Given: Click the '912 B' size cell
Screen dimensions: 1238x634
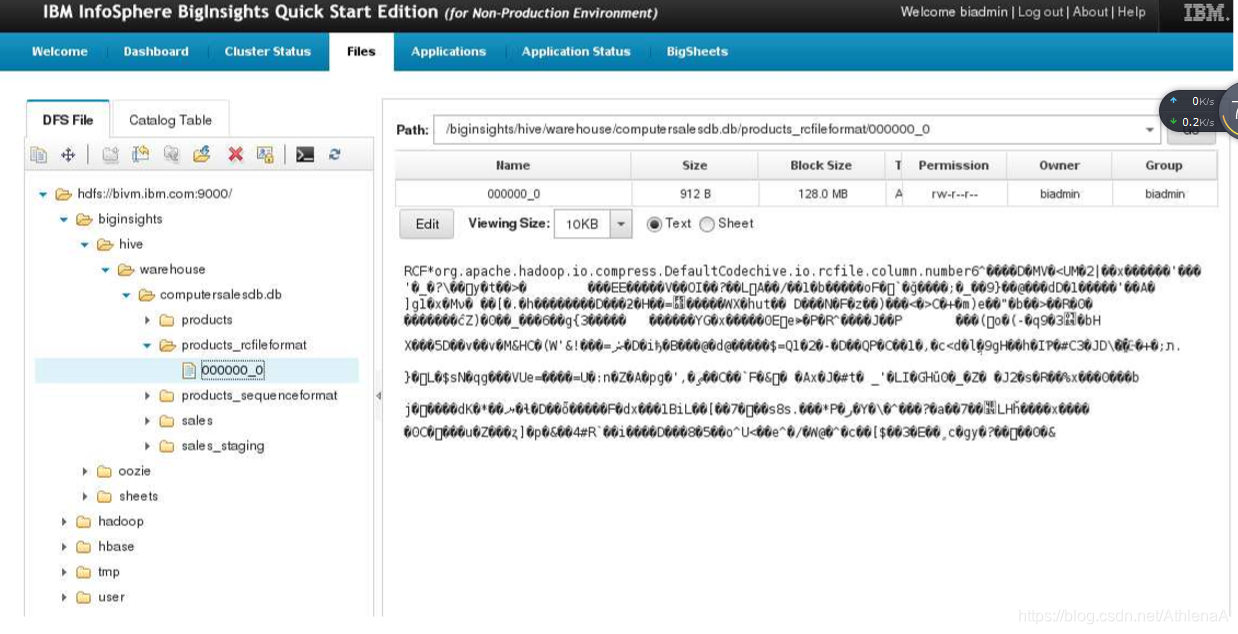Looking at the screenshot, I should (695, 194).
